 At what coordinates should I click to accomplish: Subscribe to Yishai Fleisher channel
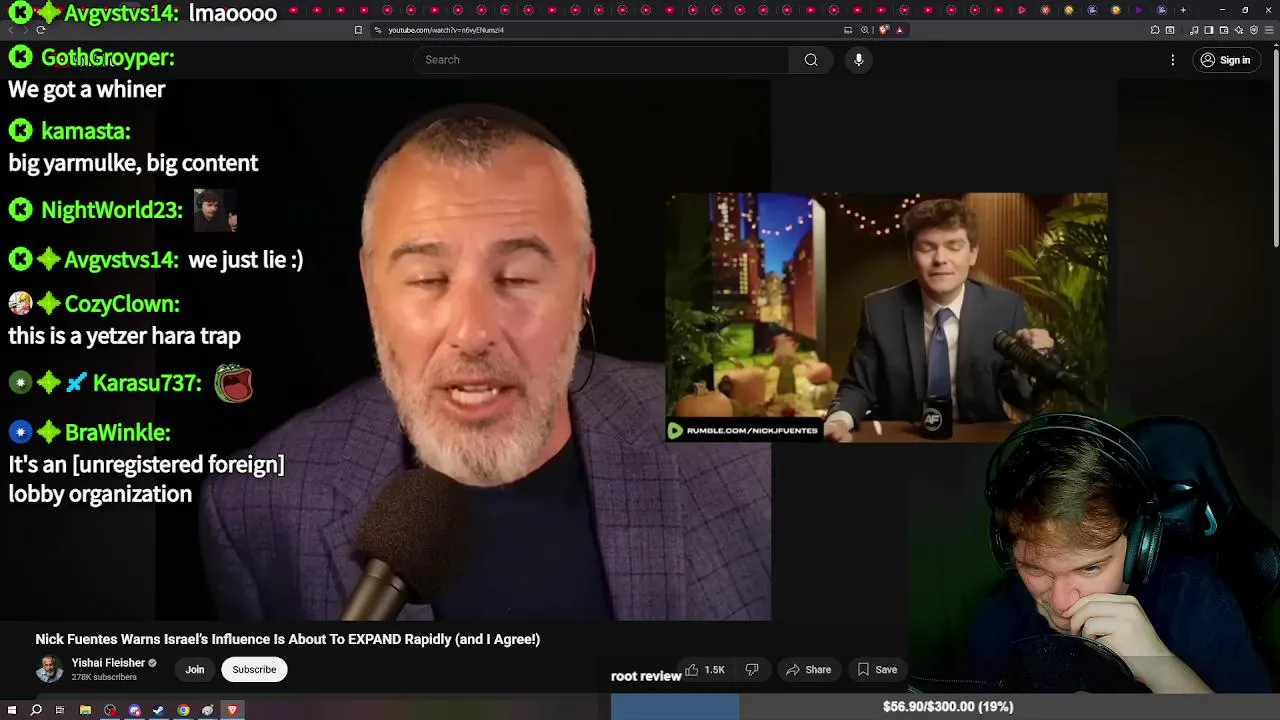point(254,670)
